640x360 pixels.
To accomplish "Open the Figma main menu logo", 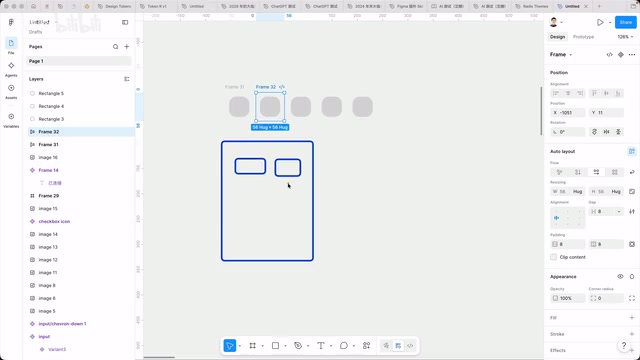I will click(11, 22).
